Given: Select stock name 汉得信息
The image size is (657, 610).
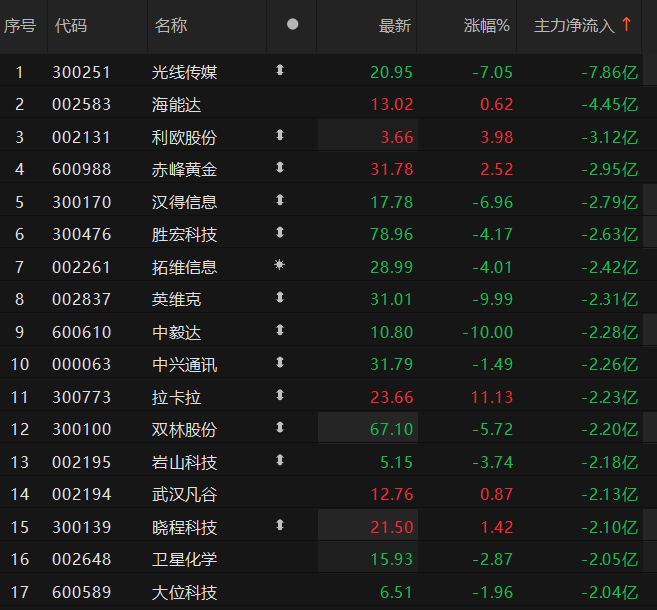Looking at the screenshot, I should (x=184, y=202).
